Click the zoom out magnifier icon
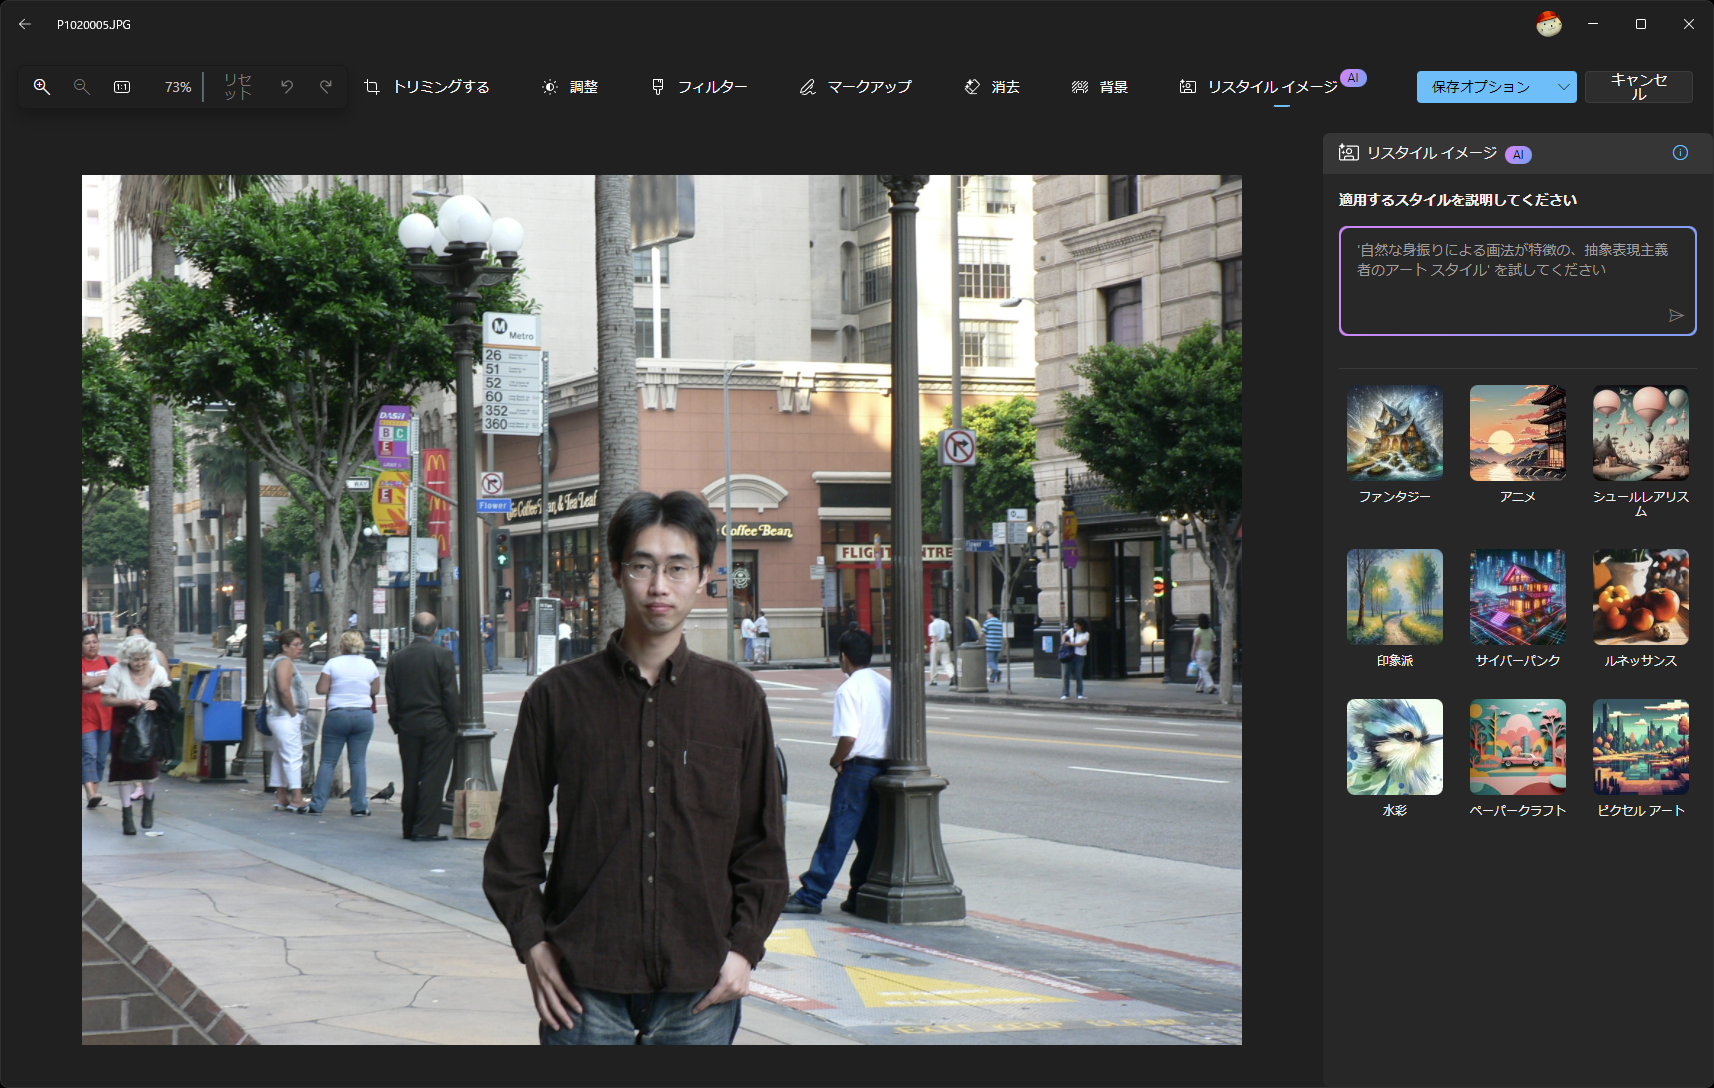 pos(82,87)
